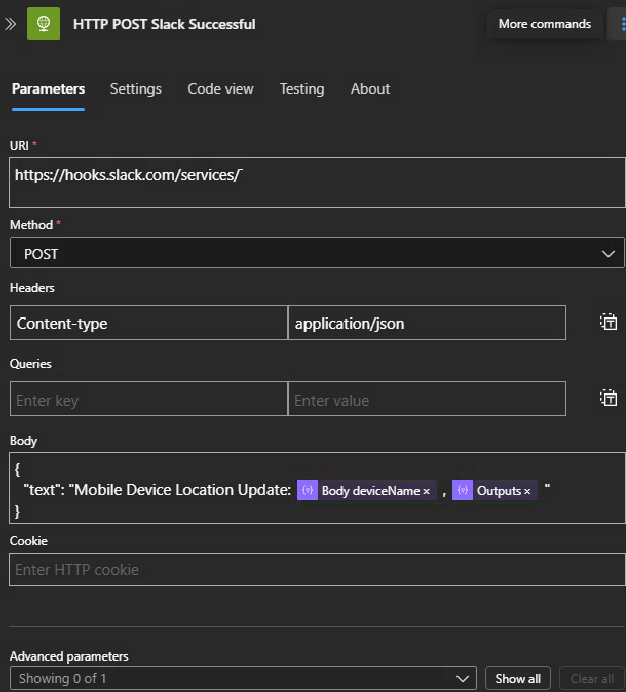Open the Code view tab
Screen dimensions: 626x692
(x=220, y=89)
